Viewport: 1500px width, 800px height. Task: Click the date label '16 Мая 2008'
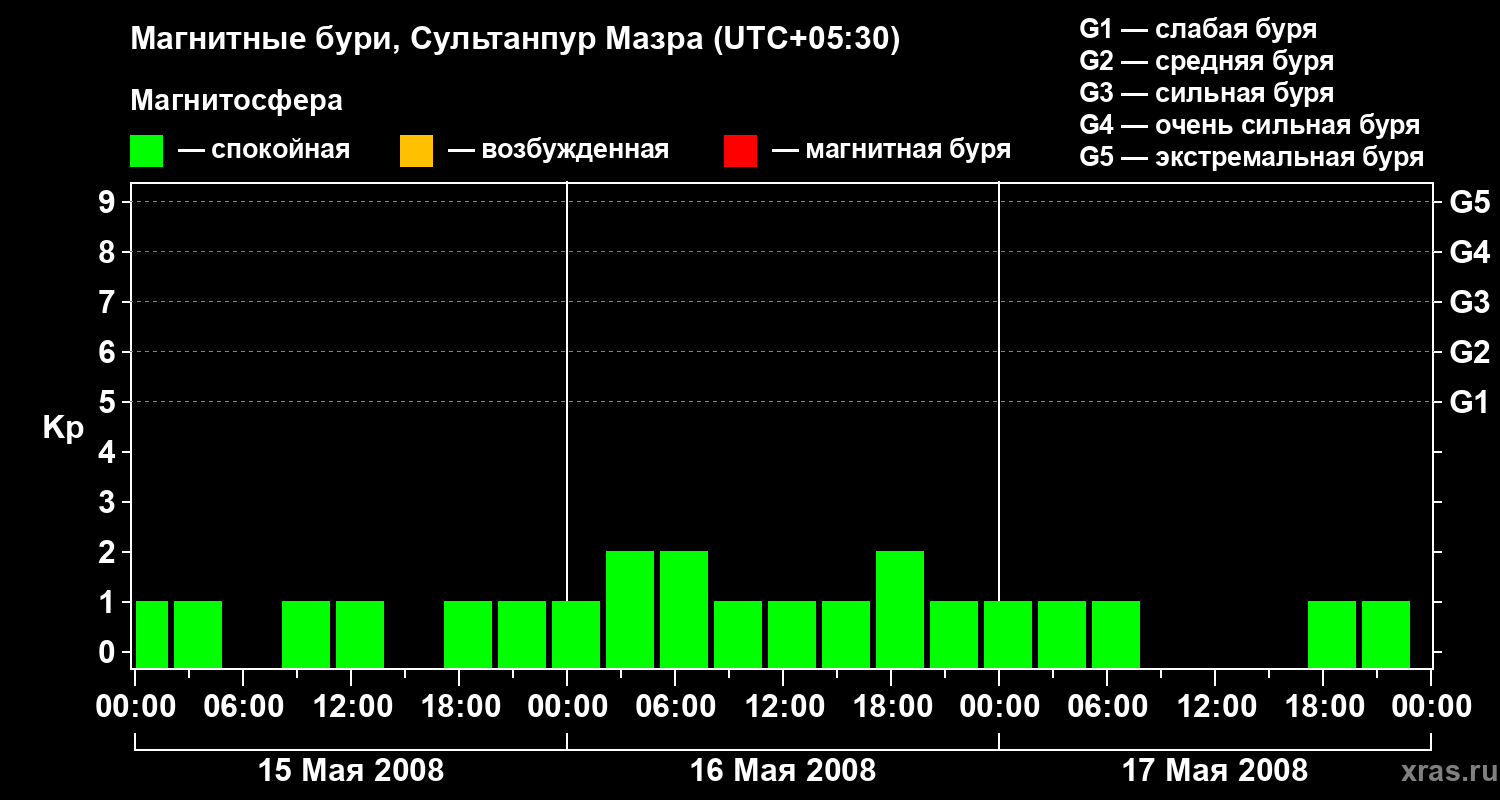783,771
